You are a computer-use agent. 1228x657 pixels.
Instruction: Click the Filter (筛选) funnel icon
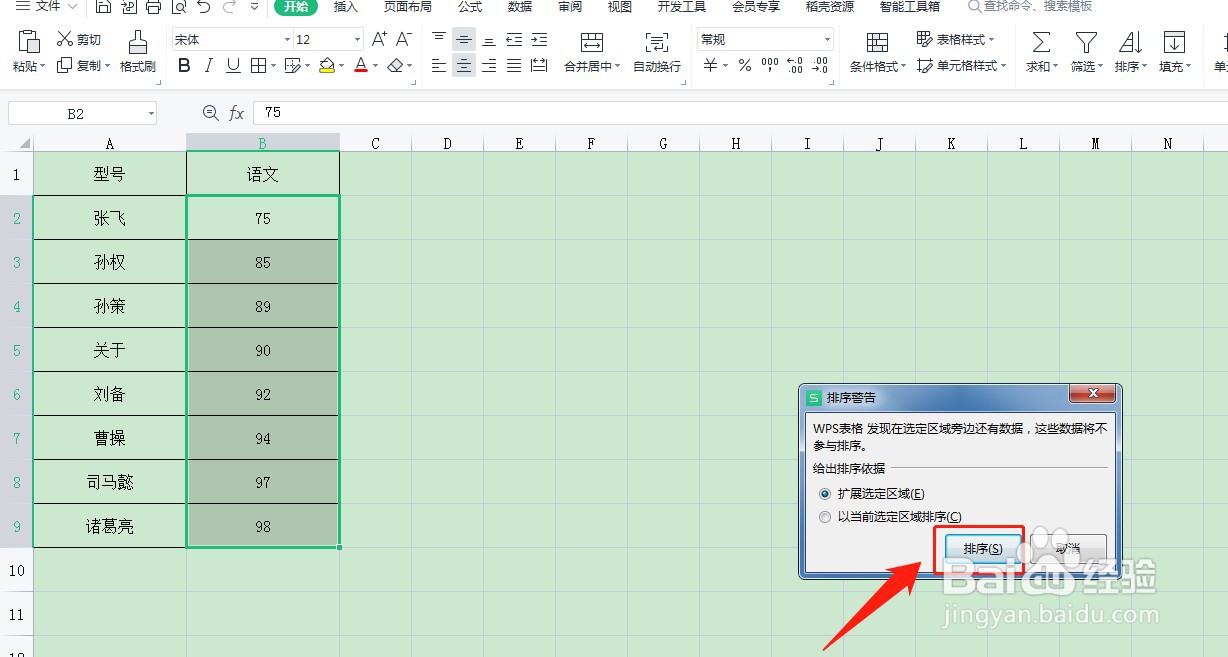1085,42
